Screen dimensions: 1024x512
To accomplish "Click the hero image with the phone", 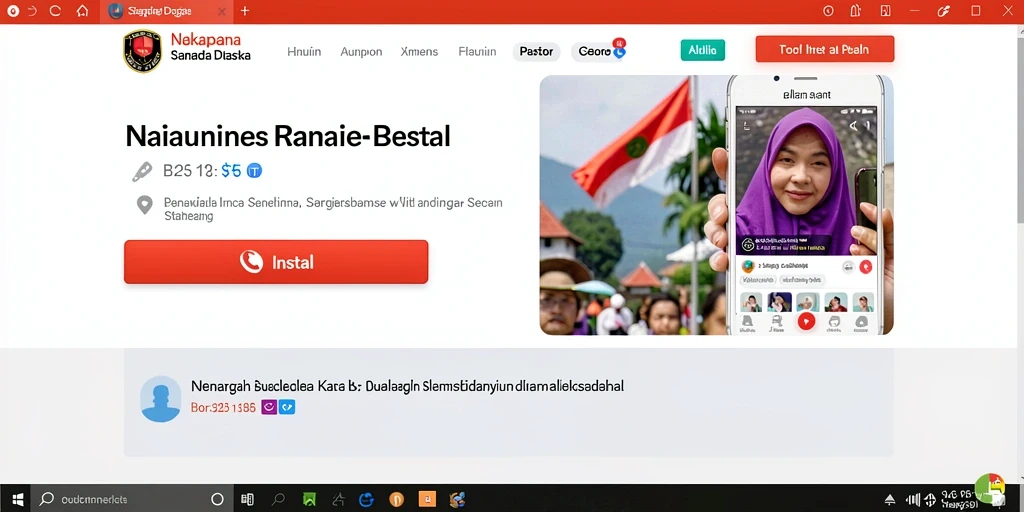I will [x=716, y=205].
